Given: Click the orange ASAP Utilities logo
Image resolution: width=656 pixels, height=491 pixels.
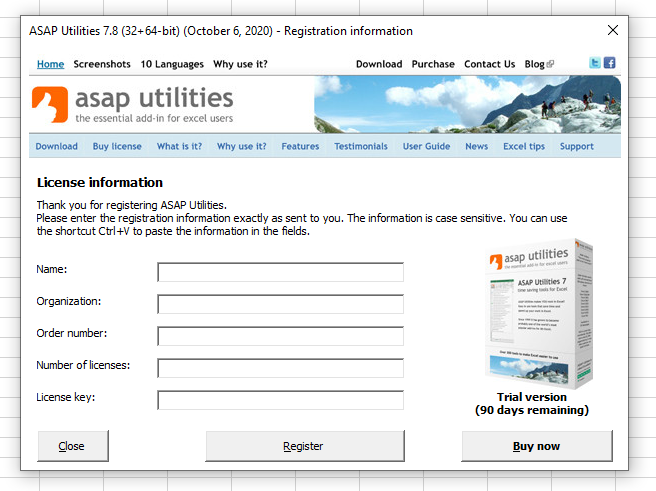Looking at the screenshot, I should (50, 105).
